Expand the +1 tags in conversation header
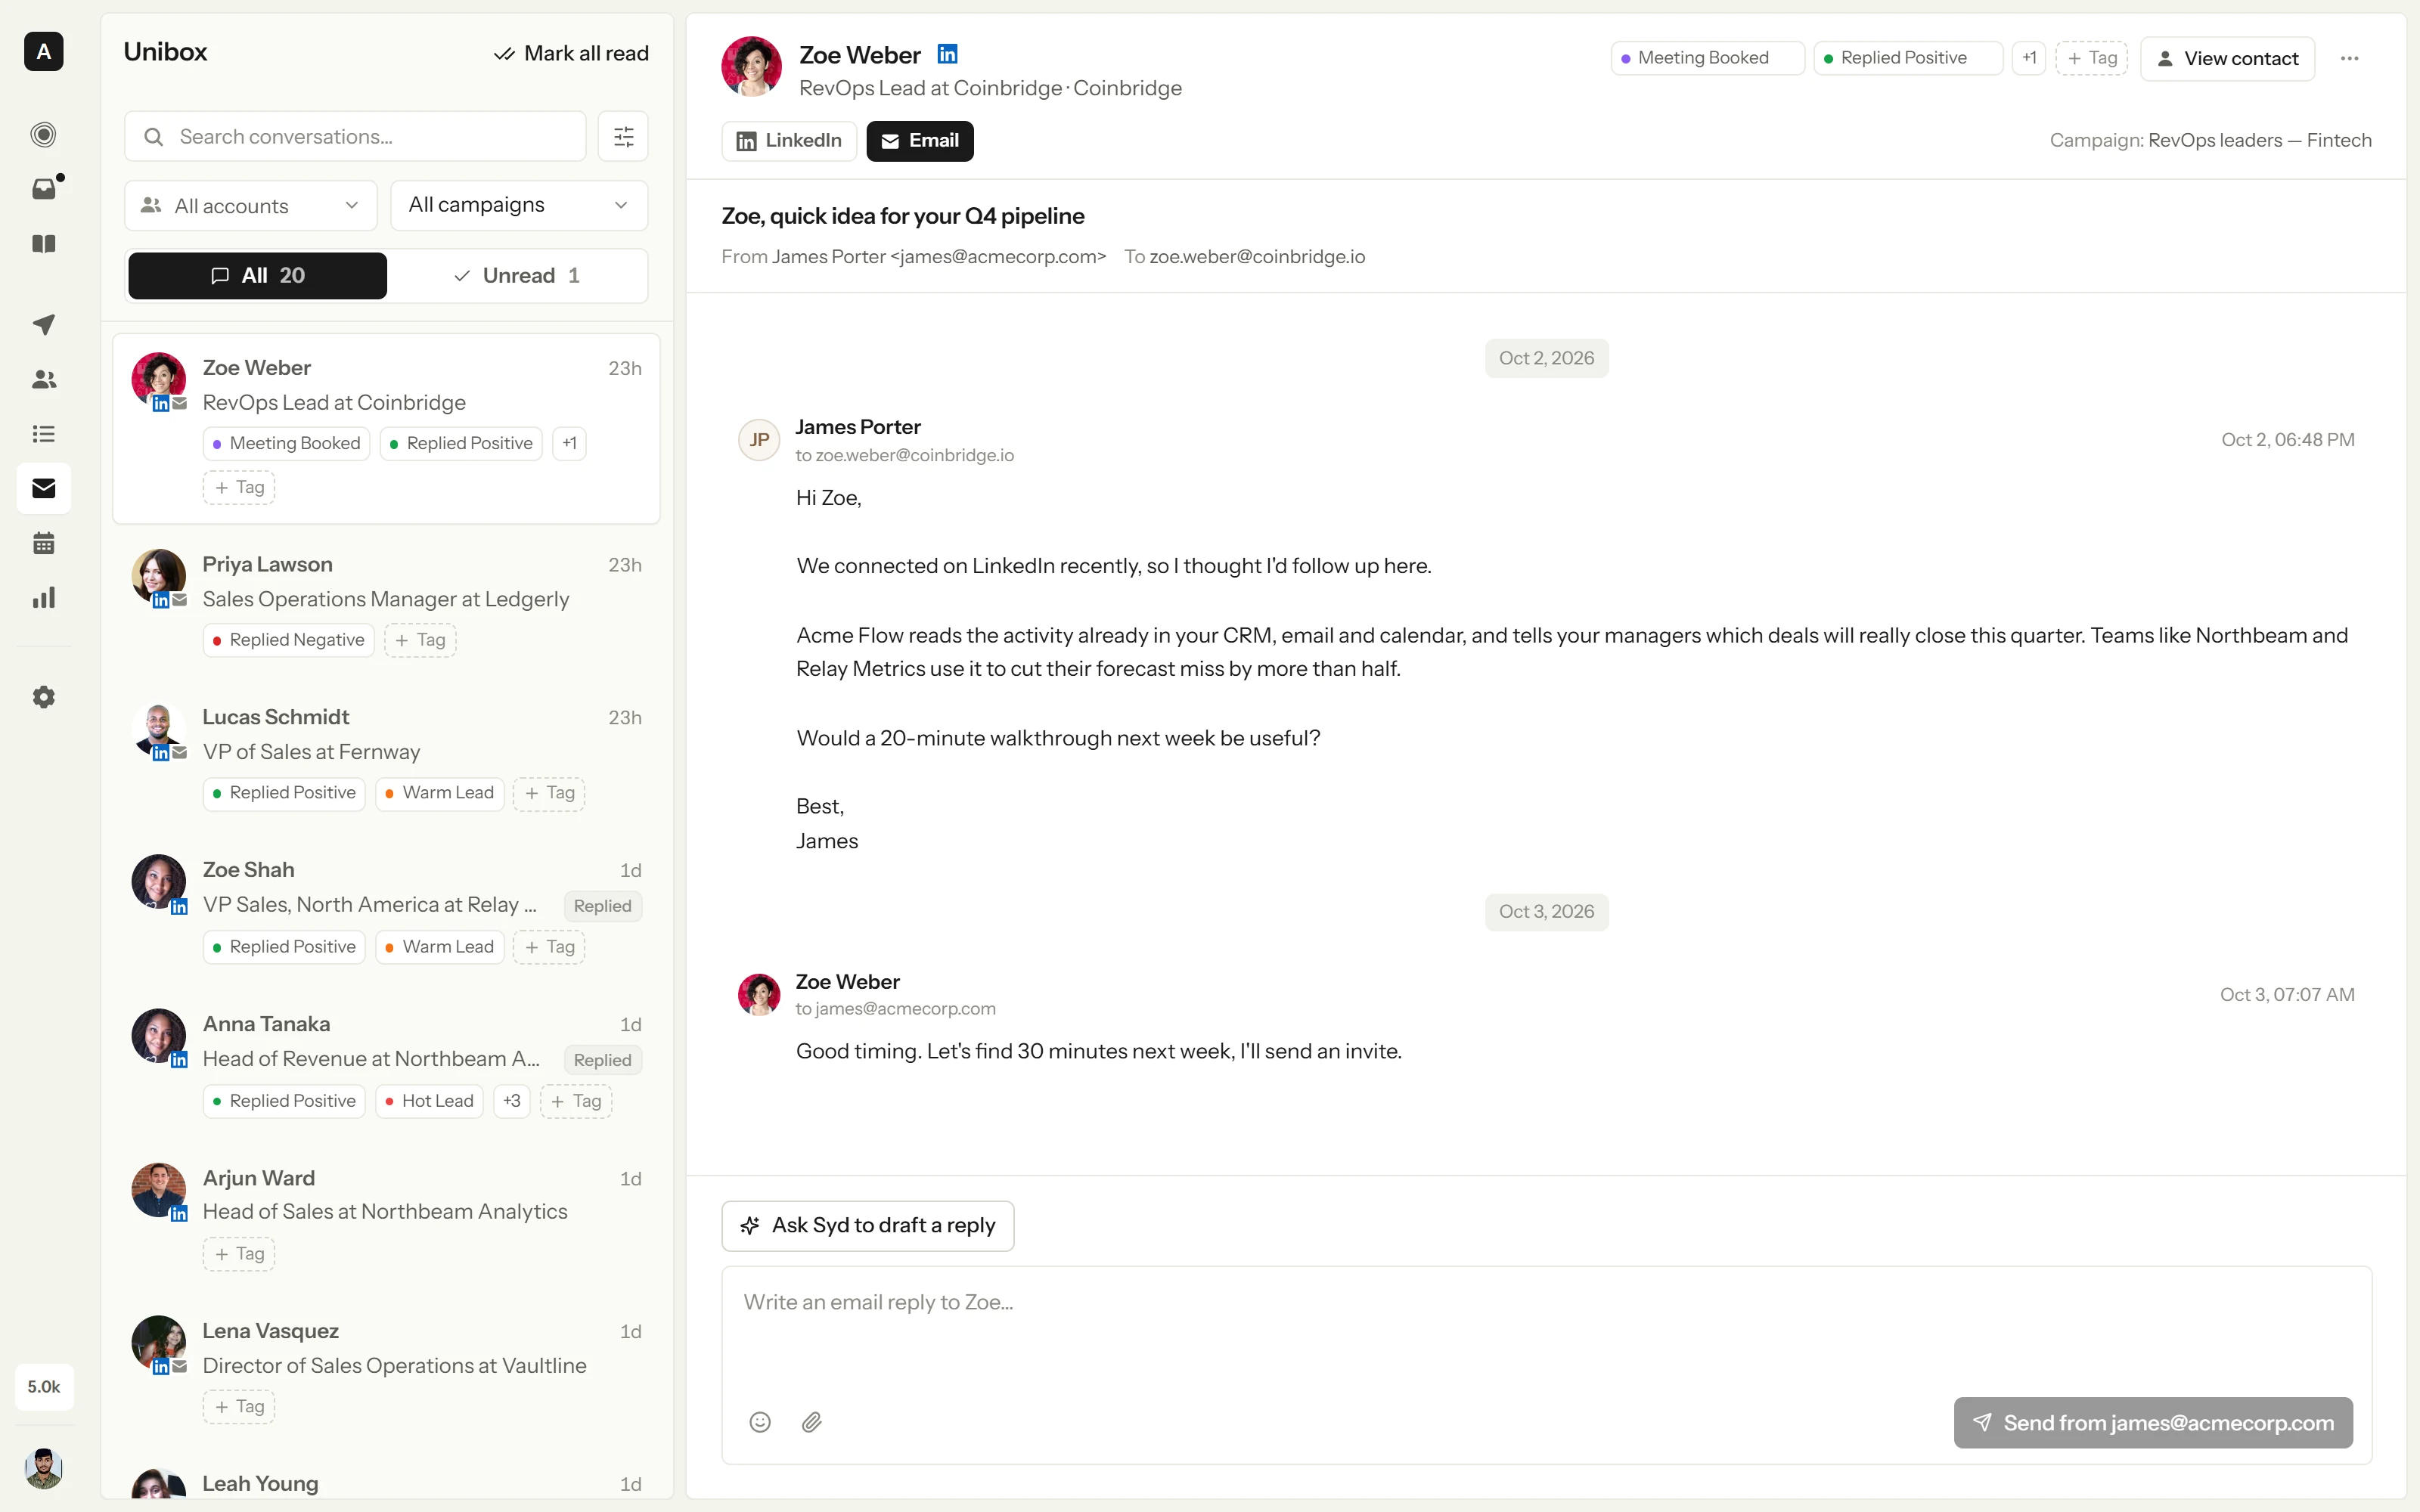The height and width of the screenshot is (1512, 2420). [2029, 58]
